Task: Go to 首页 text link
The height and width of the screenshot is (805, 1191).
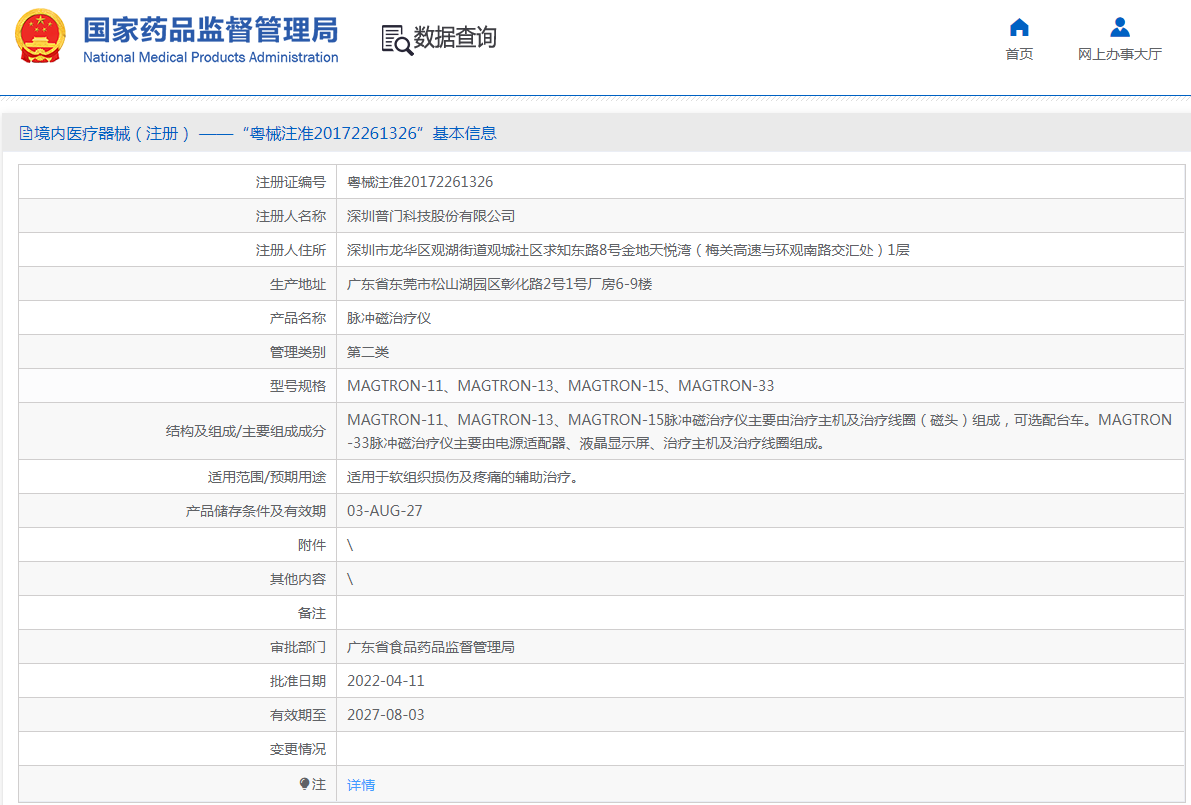Action: (x=1019, y=54)
